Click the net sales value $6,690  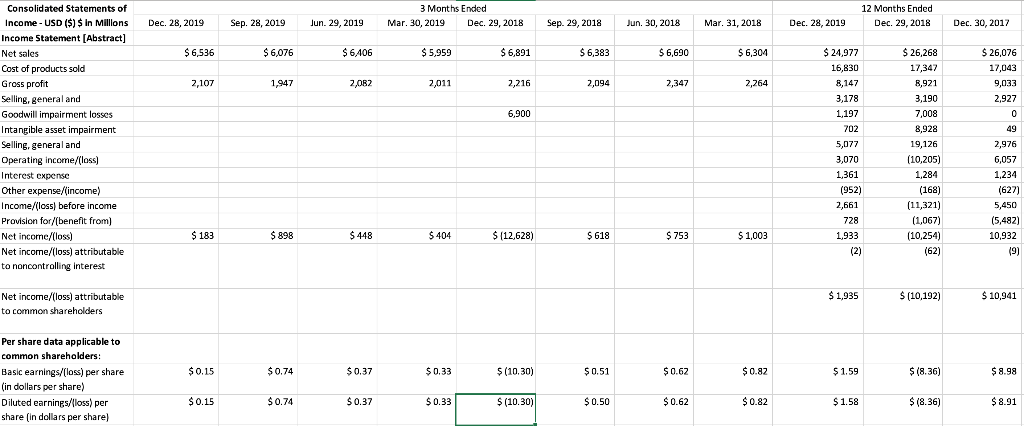coord(672,54)
